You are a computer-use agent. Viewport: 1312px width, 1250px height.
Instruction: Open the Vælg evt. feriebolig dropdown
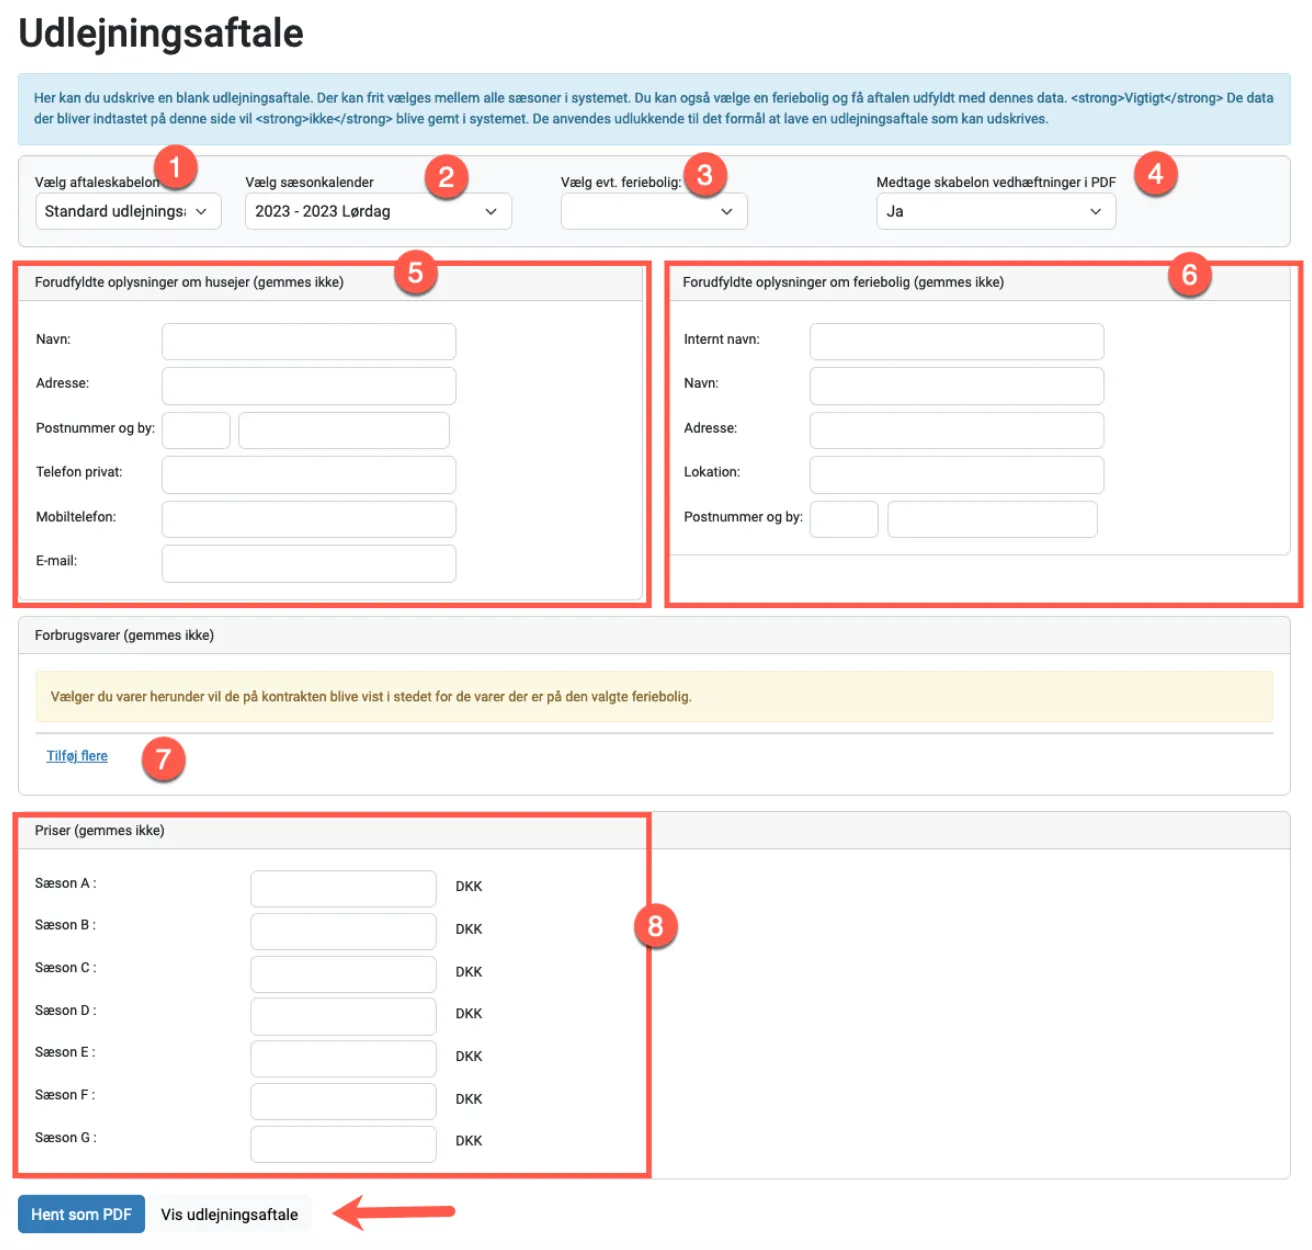[653, 211]
